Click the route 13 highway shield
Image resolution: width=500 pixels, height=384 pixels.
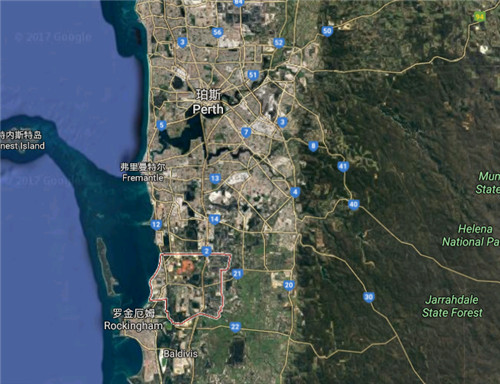coord(215,178)
